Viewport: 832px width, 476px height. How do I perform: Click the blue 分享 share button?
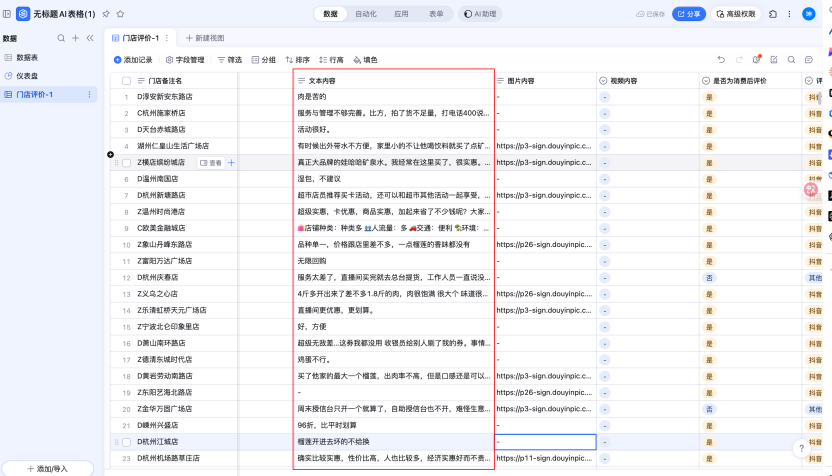click(x=688, y=14)
